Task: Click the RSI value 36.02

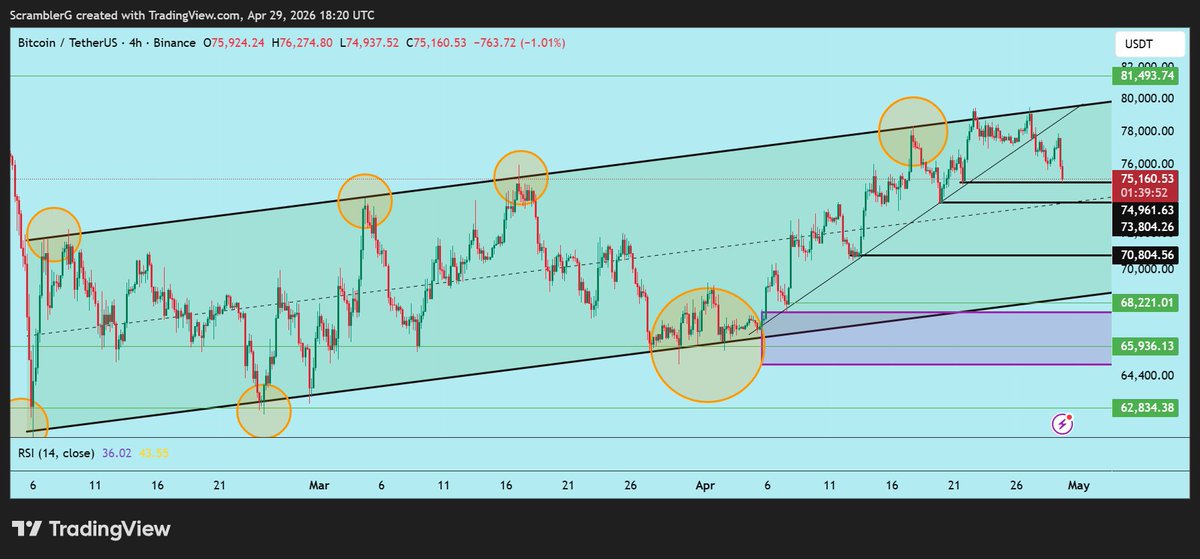Action: pyautogui.click(x=116, y=453)
